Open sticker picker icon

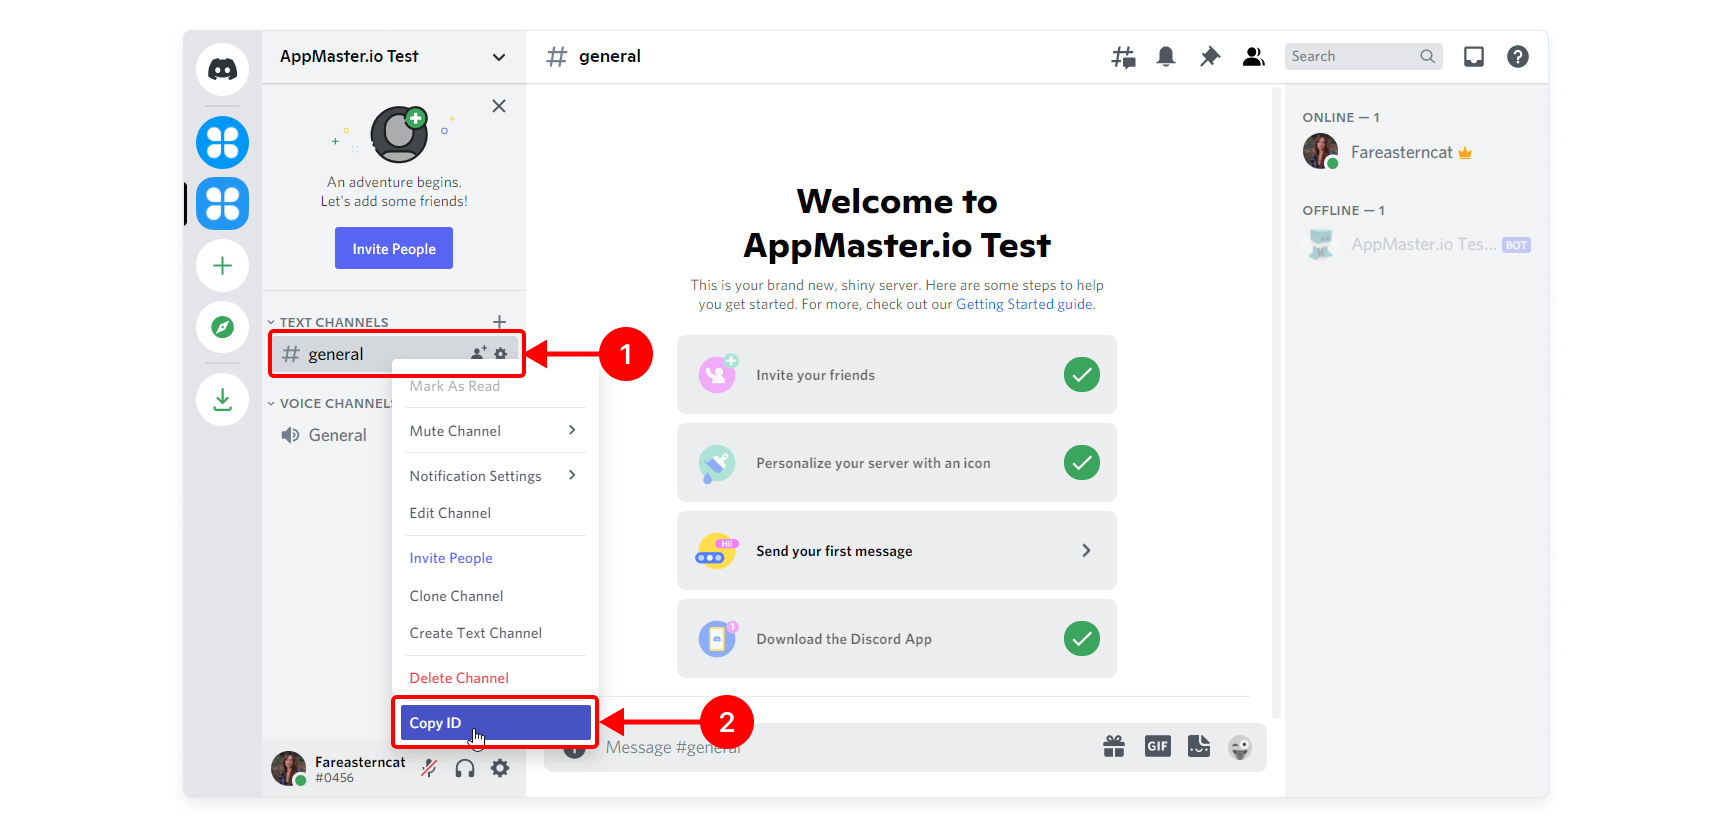pos(1199,746)
